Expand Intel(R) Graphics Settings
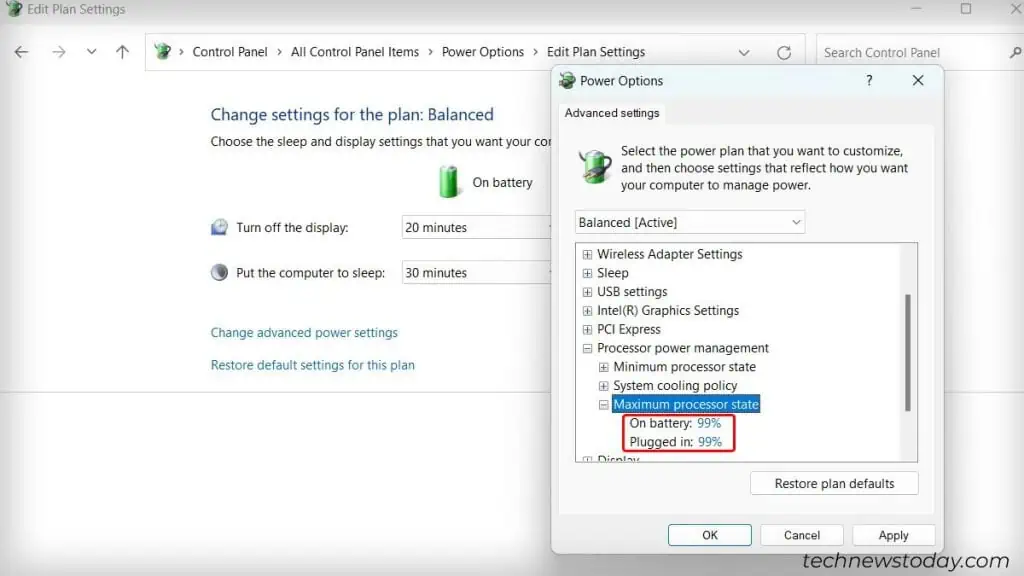The image size is (1024, 576). pos(586,310)
